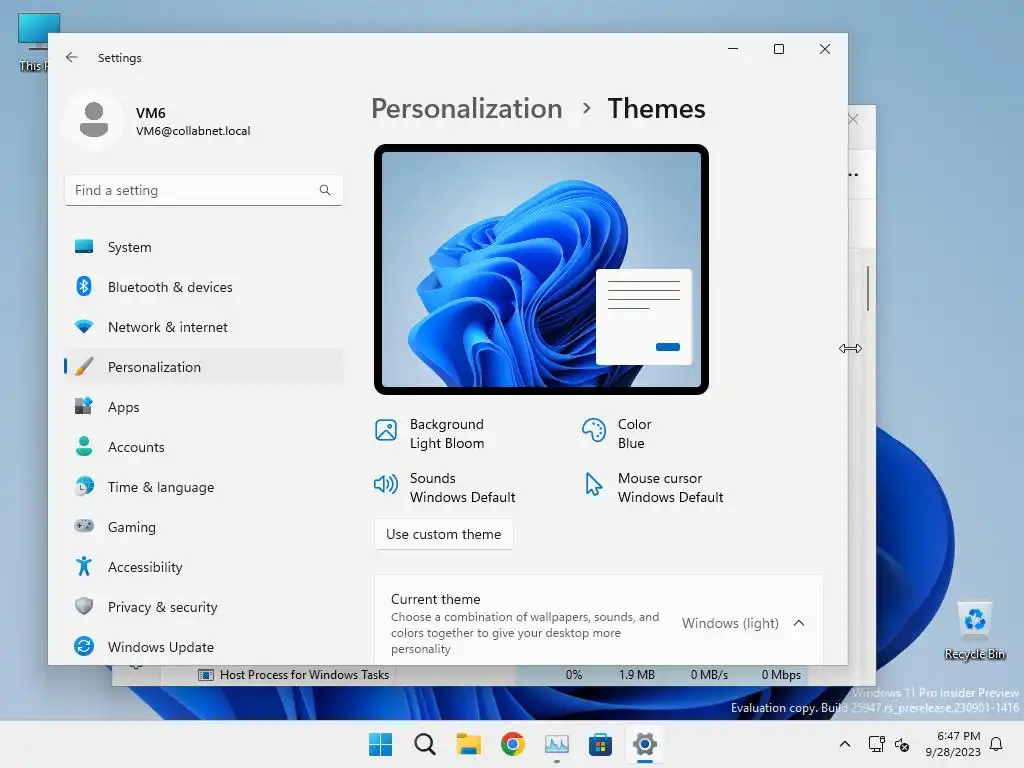
Task: Click the theme preview thumbnail
Action: tap(541, 269)
